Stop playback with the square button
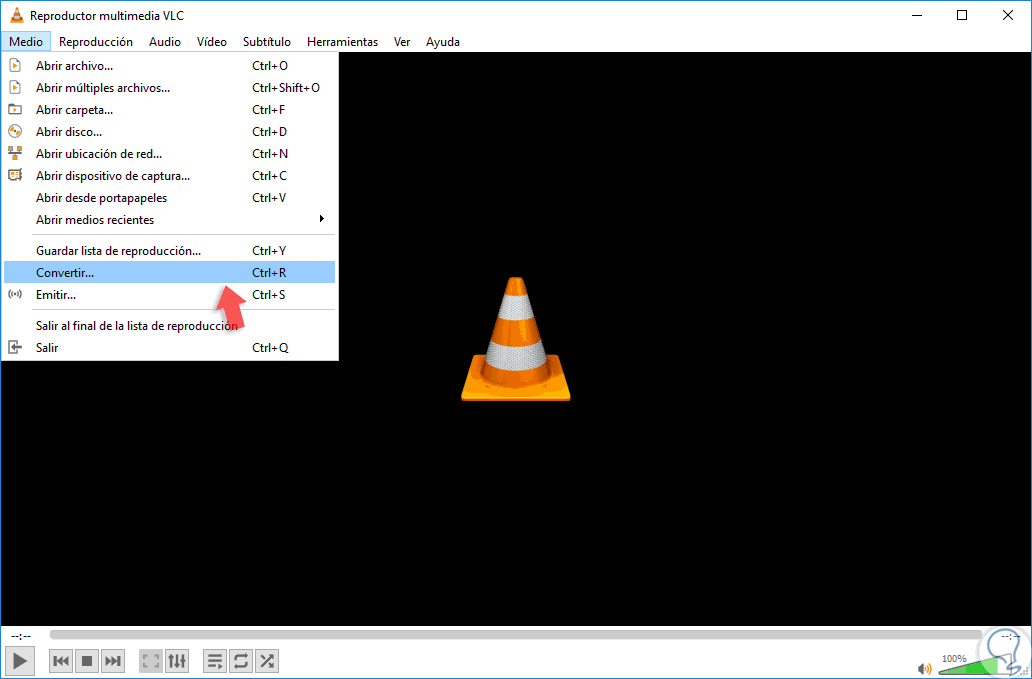Image resolution: width=1032 pixels, height=679 pixels. pyautogui.click(x=87, y=661)
